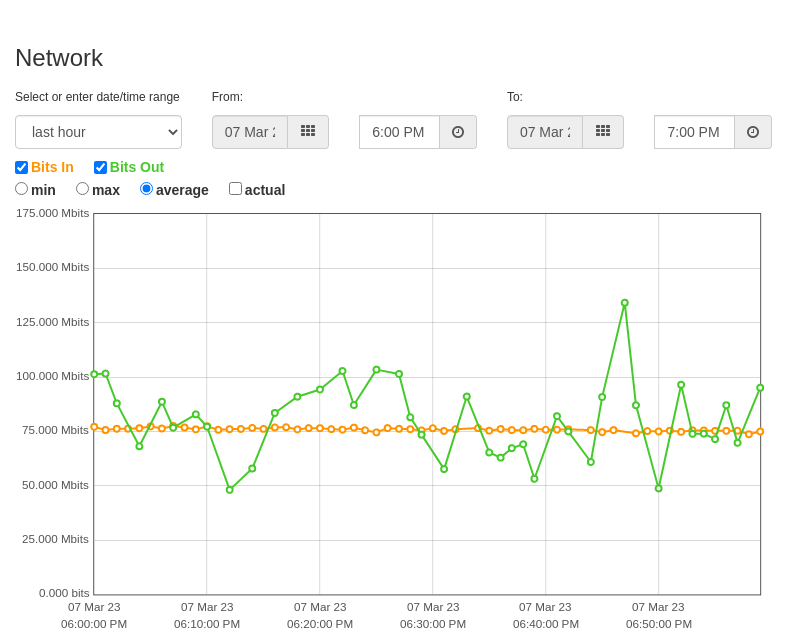
Task: Click the first orange data point at 06:00 PM
Action: (x=94, y=427)
